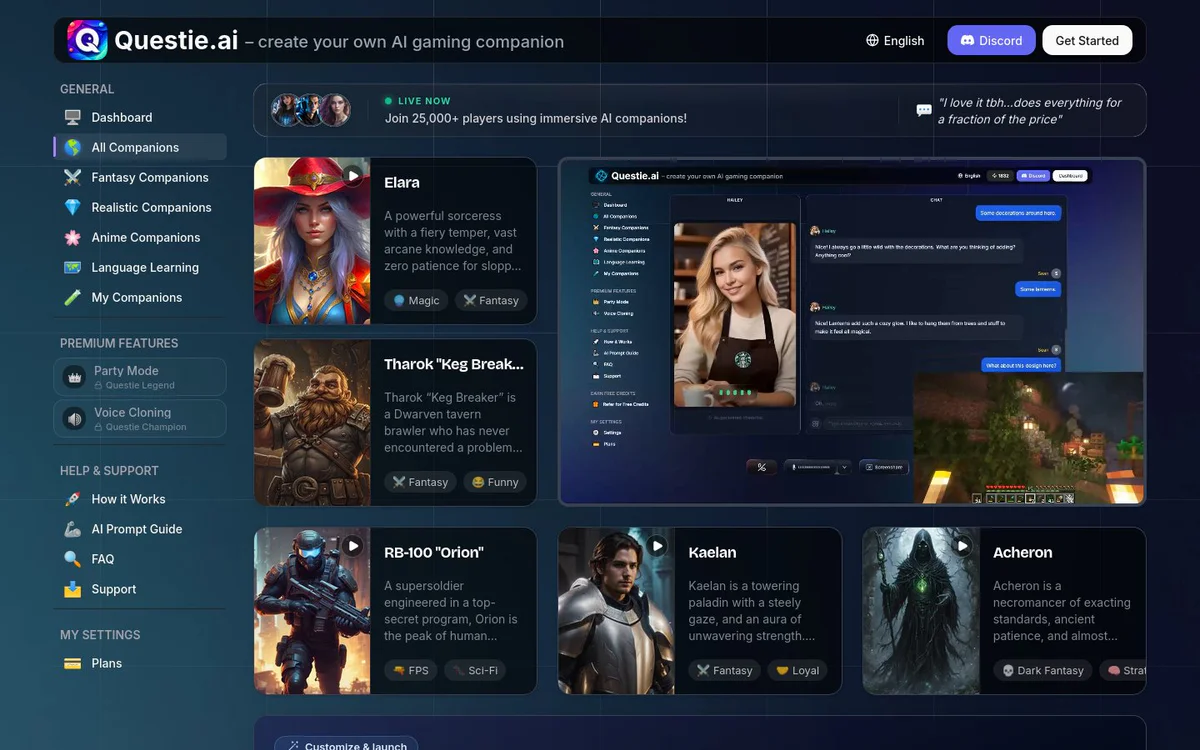Open Kaelan's paladin portrait
The height and width of the screenshot is (750, 1200).
click(x=617, y=611)
